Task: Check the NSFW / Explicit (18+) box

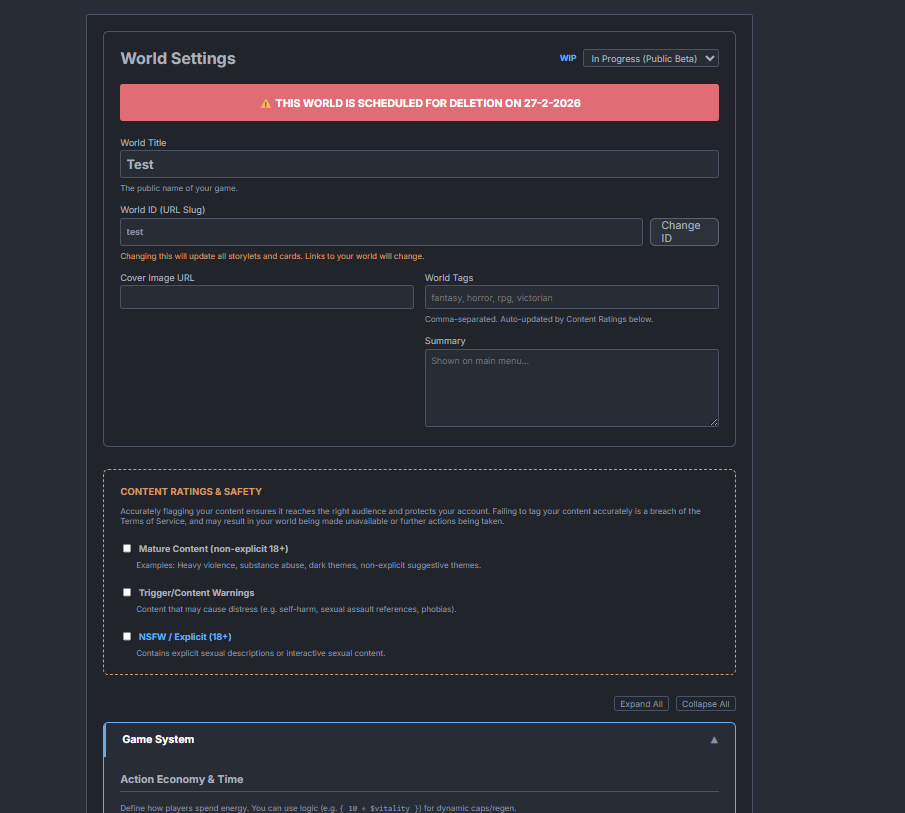Action: pos(127,636)
